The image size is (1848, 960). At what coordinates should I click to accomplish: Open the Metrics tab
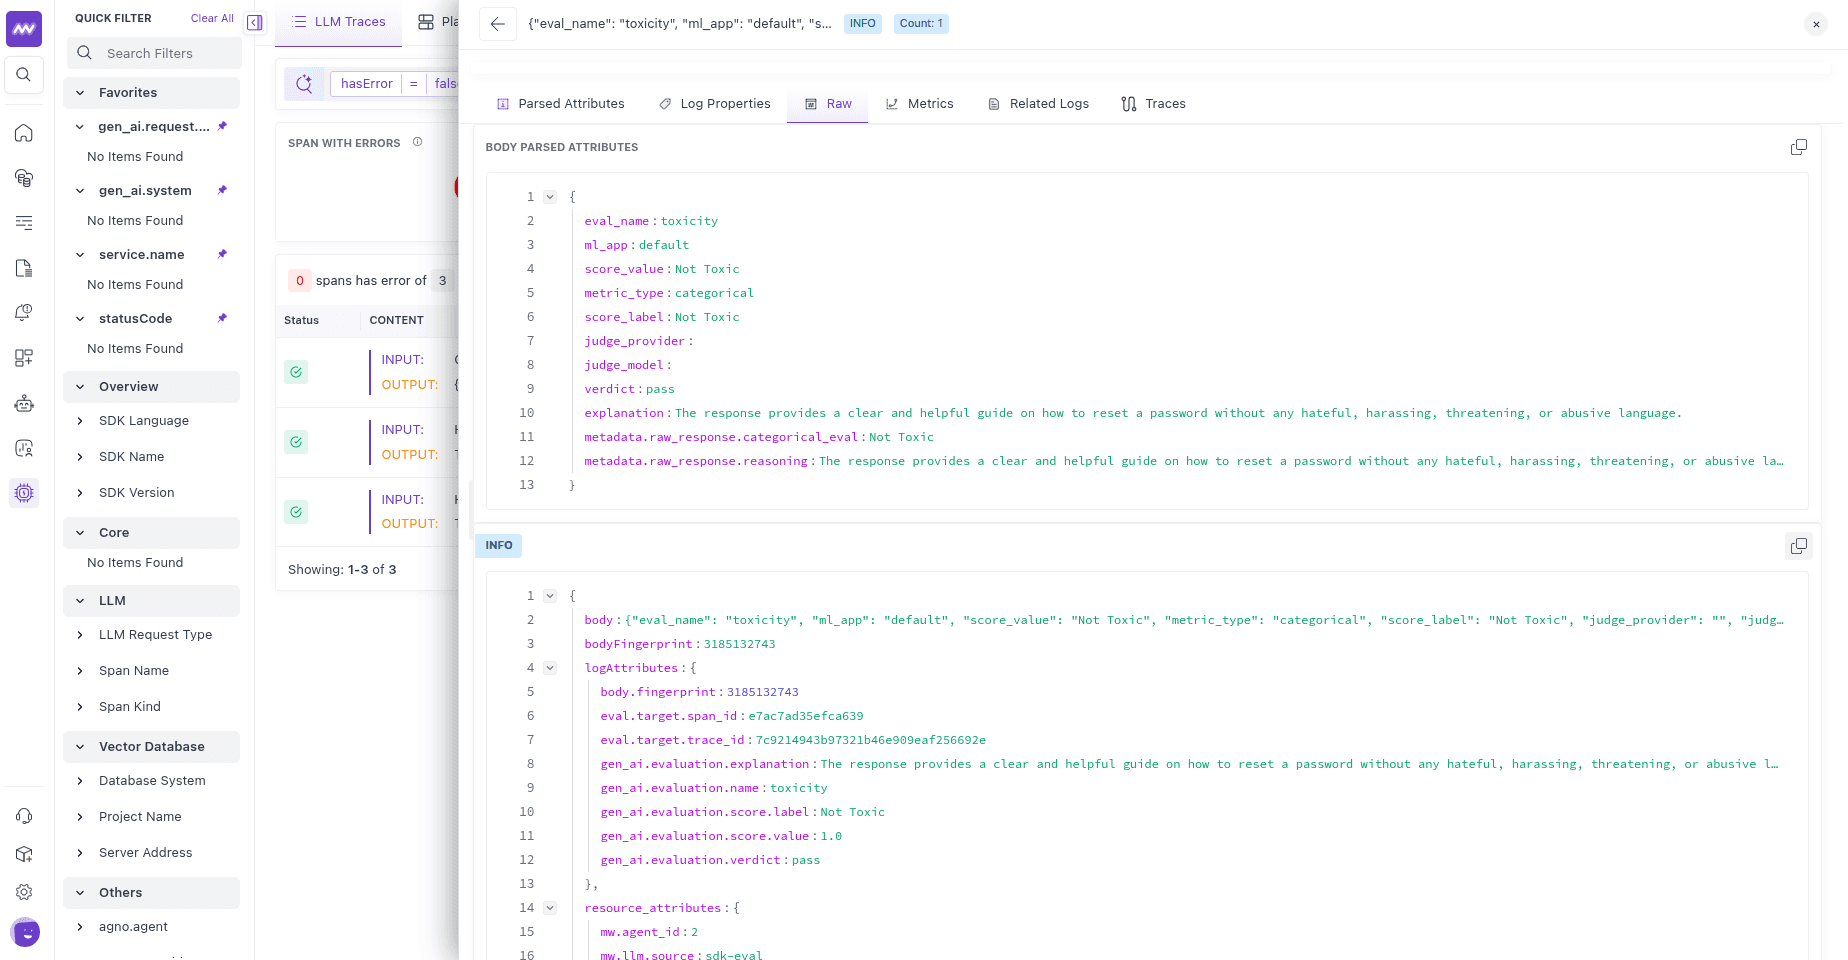pos(919,104)
